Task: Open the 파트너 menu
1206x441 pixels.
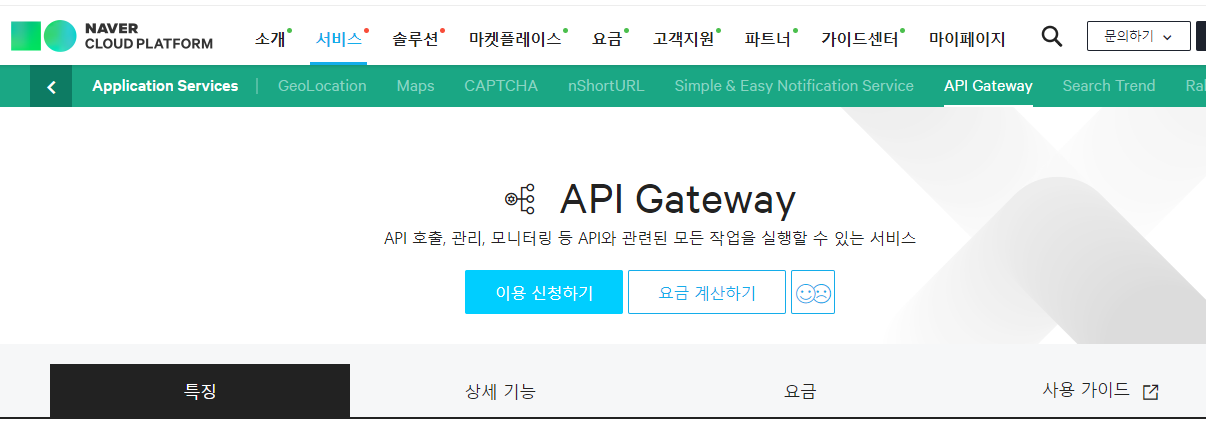Action: 768,39
